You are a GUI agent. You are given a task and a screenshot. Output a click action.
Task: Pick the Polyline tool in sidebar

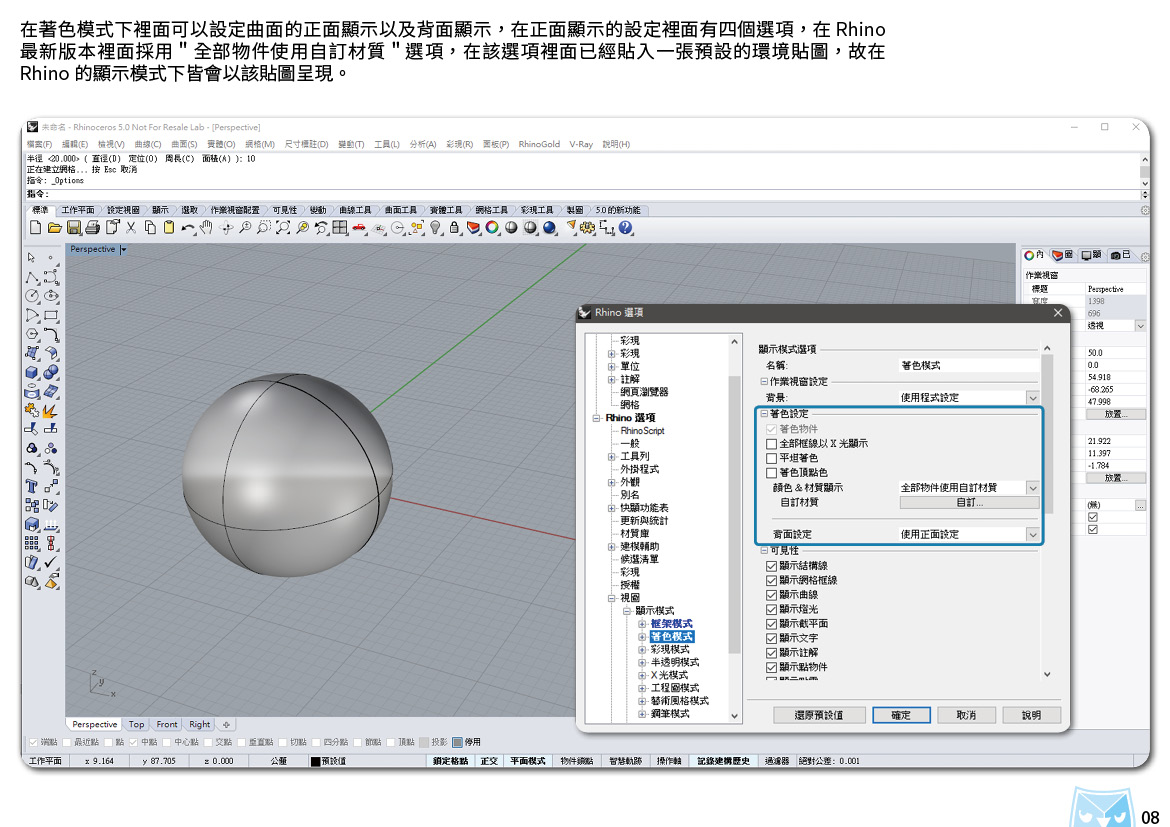[31, 277]
